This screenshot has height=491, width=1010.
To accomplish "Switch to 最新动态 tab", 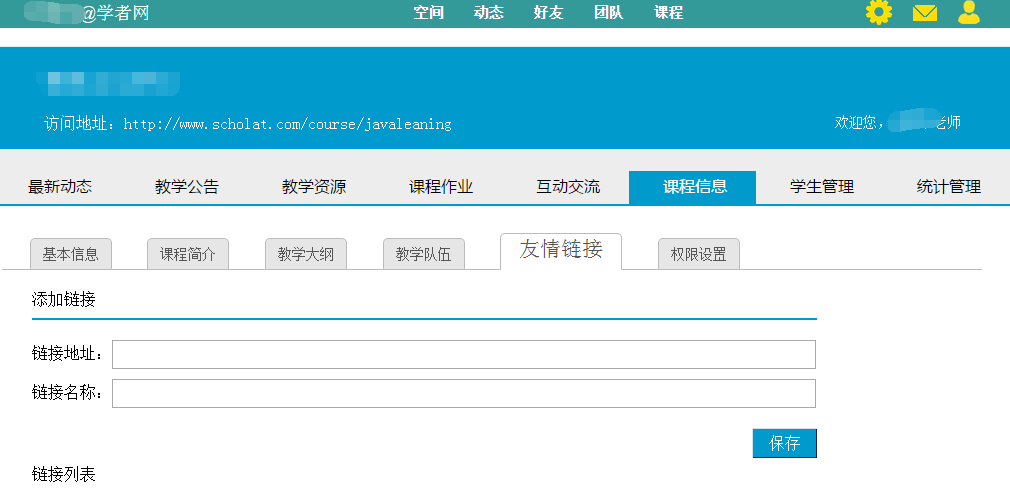I will 60,187.
